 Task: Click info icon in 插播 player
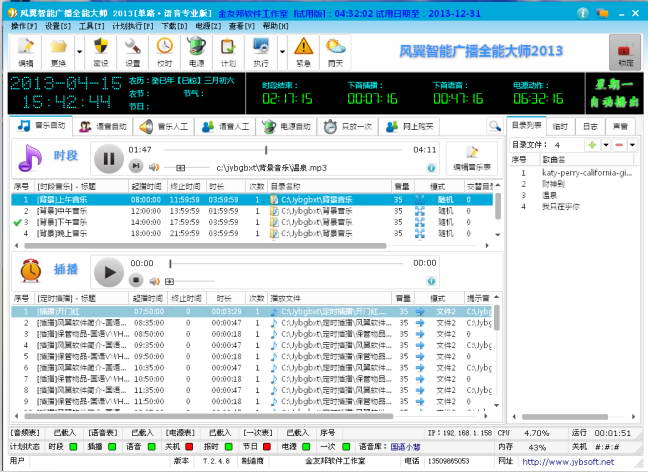[x=431, y=281]
